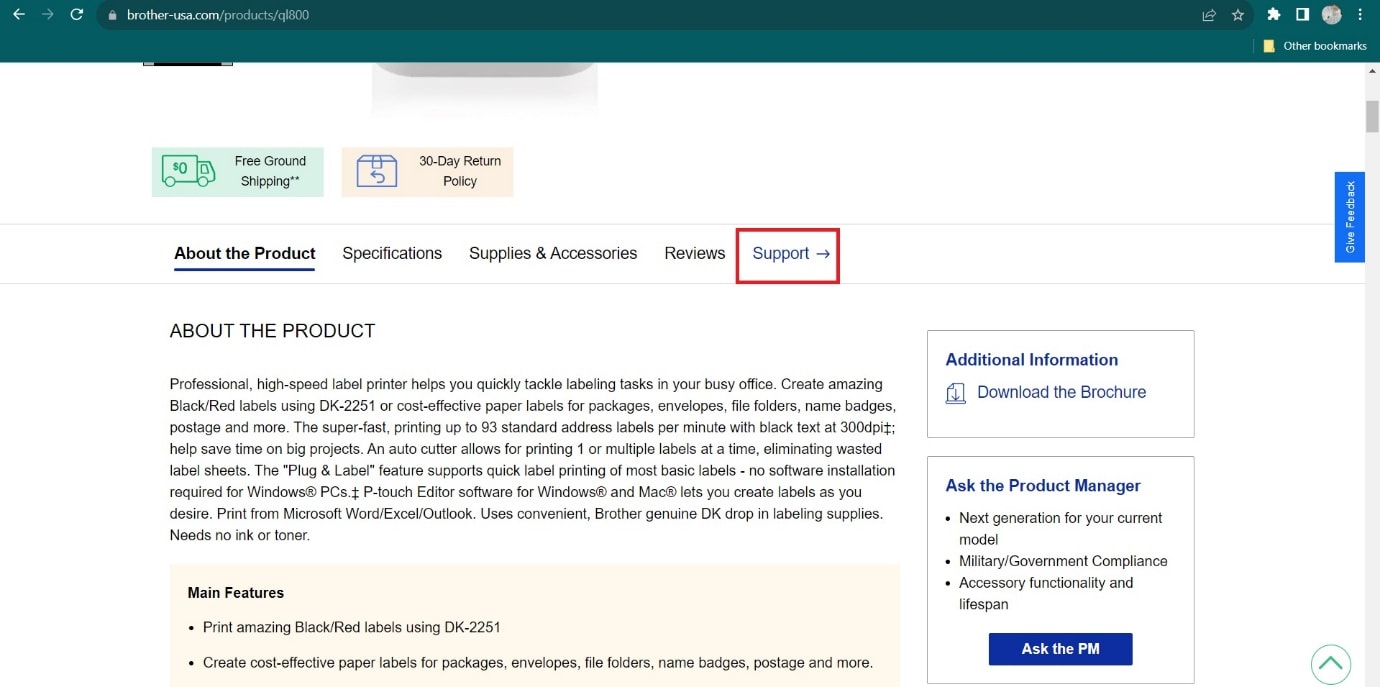Click the brochure icon beside Download the Brochure
This screenshot has height=687, width=1380.
(x=956, y=393)
